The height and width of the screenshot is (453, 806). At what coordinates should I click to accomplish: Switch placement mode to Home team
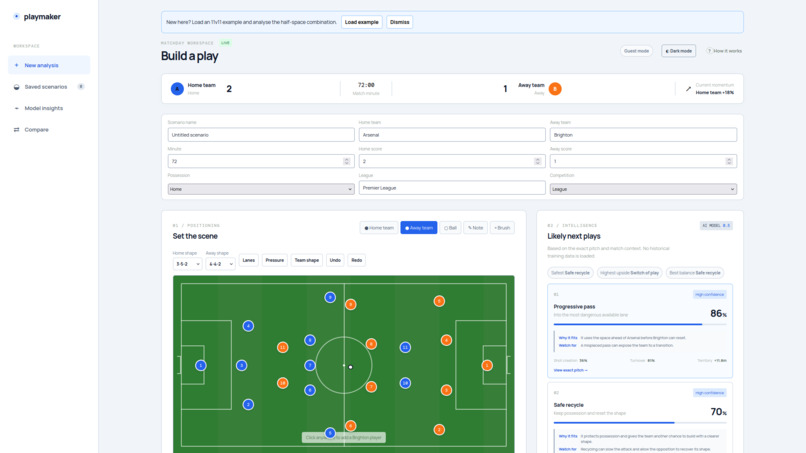[379, 228]
